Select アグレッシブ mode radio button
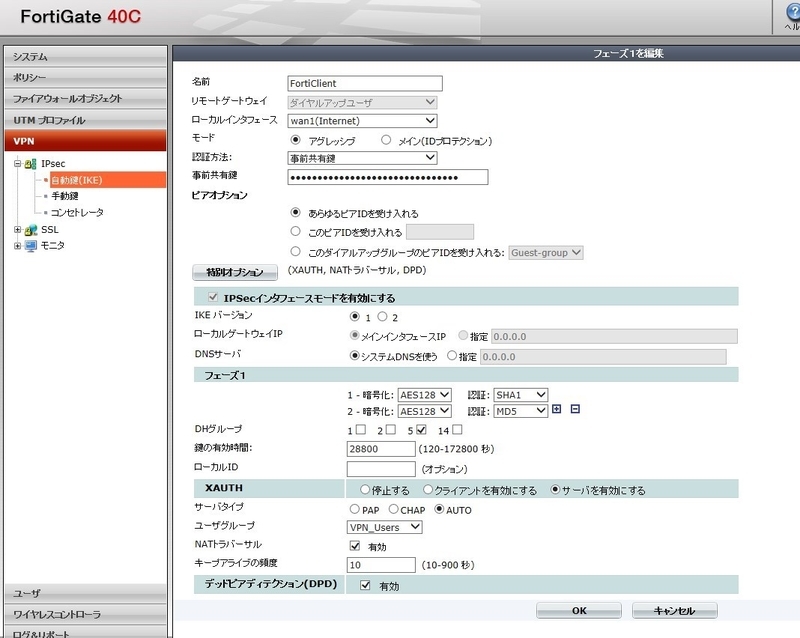Screen dimensions: 800x638 (x=295, y=139)
